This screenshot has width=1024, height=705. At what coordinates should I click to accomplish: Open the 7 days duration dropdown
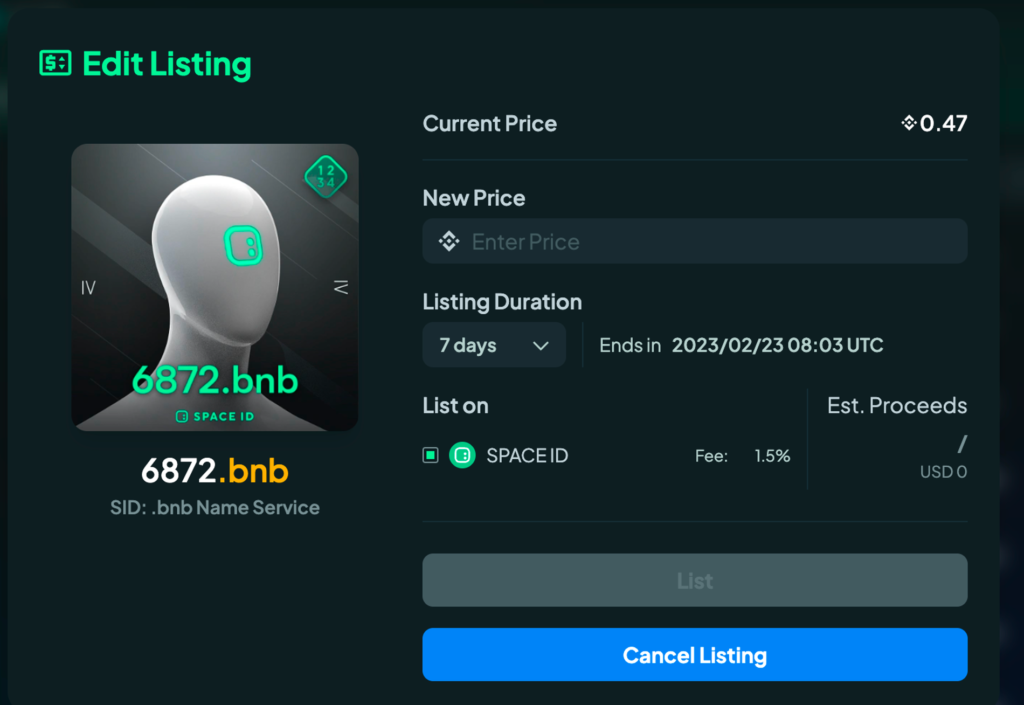tap(494, 345)
